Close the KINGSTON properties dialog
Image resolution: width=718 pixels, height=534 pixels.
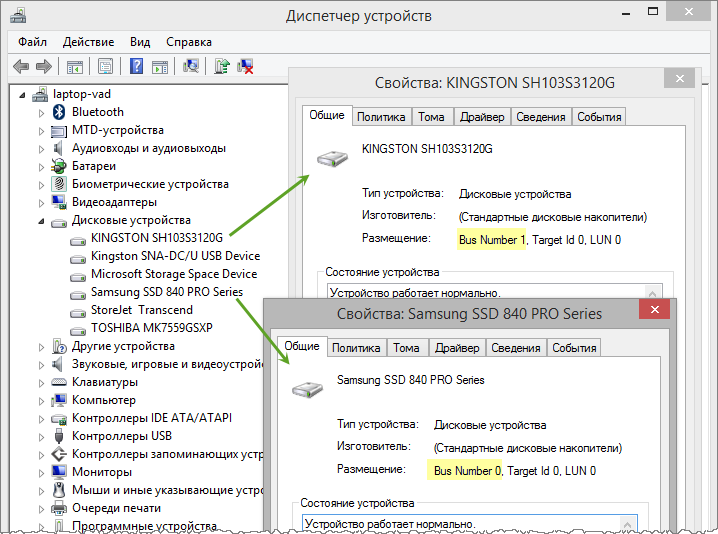tap(680, 79)
